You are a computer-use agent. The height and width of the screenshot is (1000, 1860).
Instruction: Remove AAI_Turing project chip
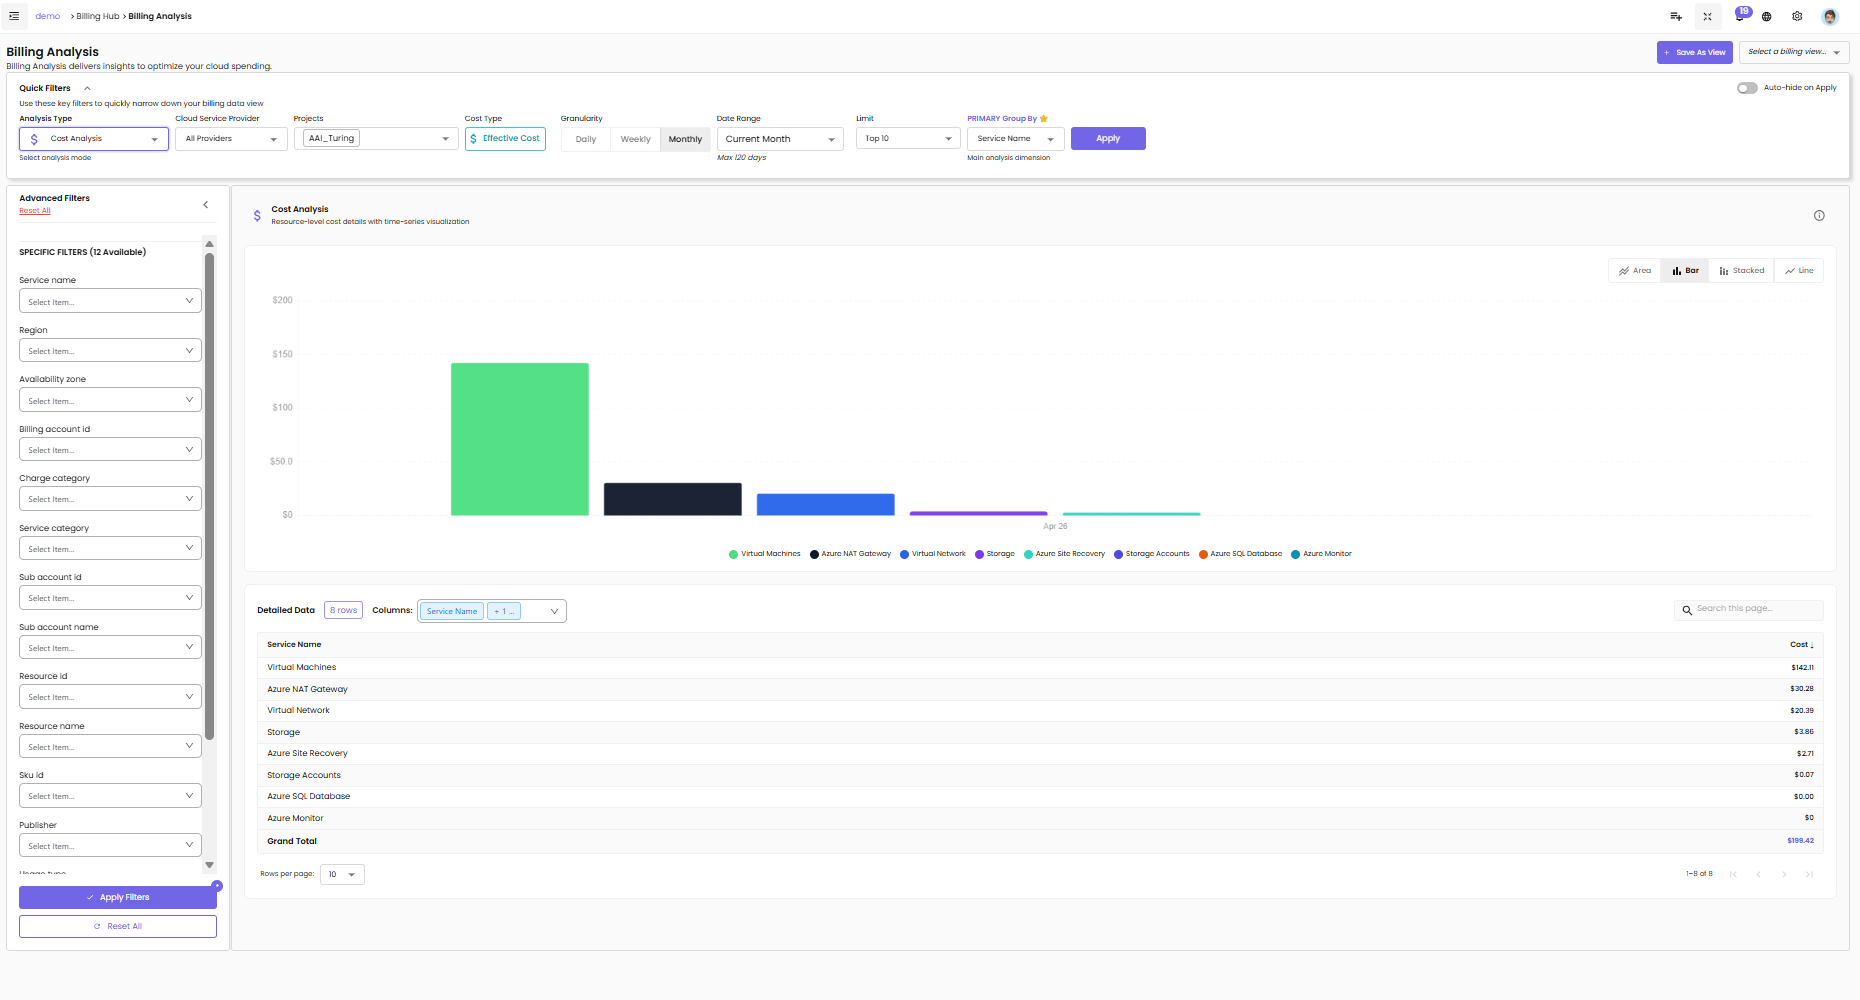pyautogui.click(x=331, y=139)
